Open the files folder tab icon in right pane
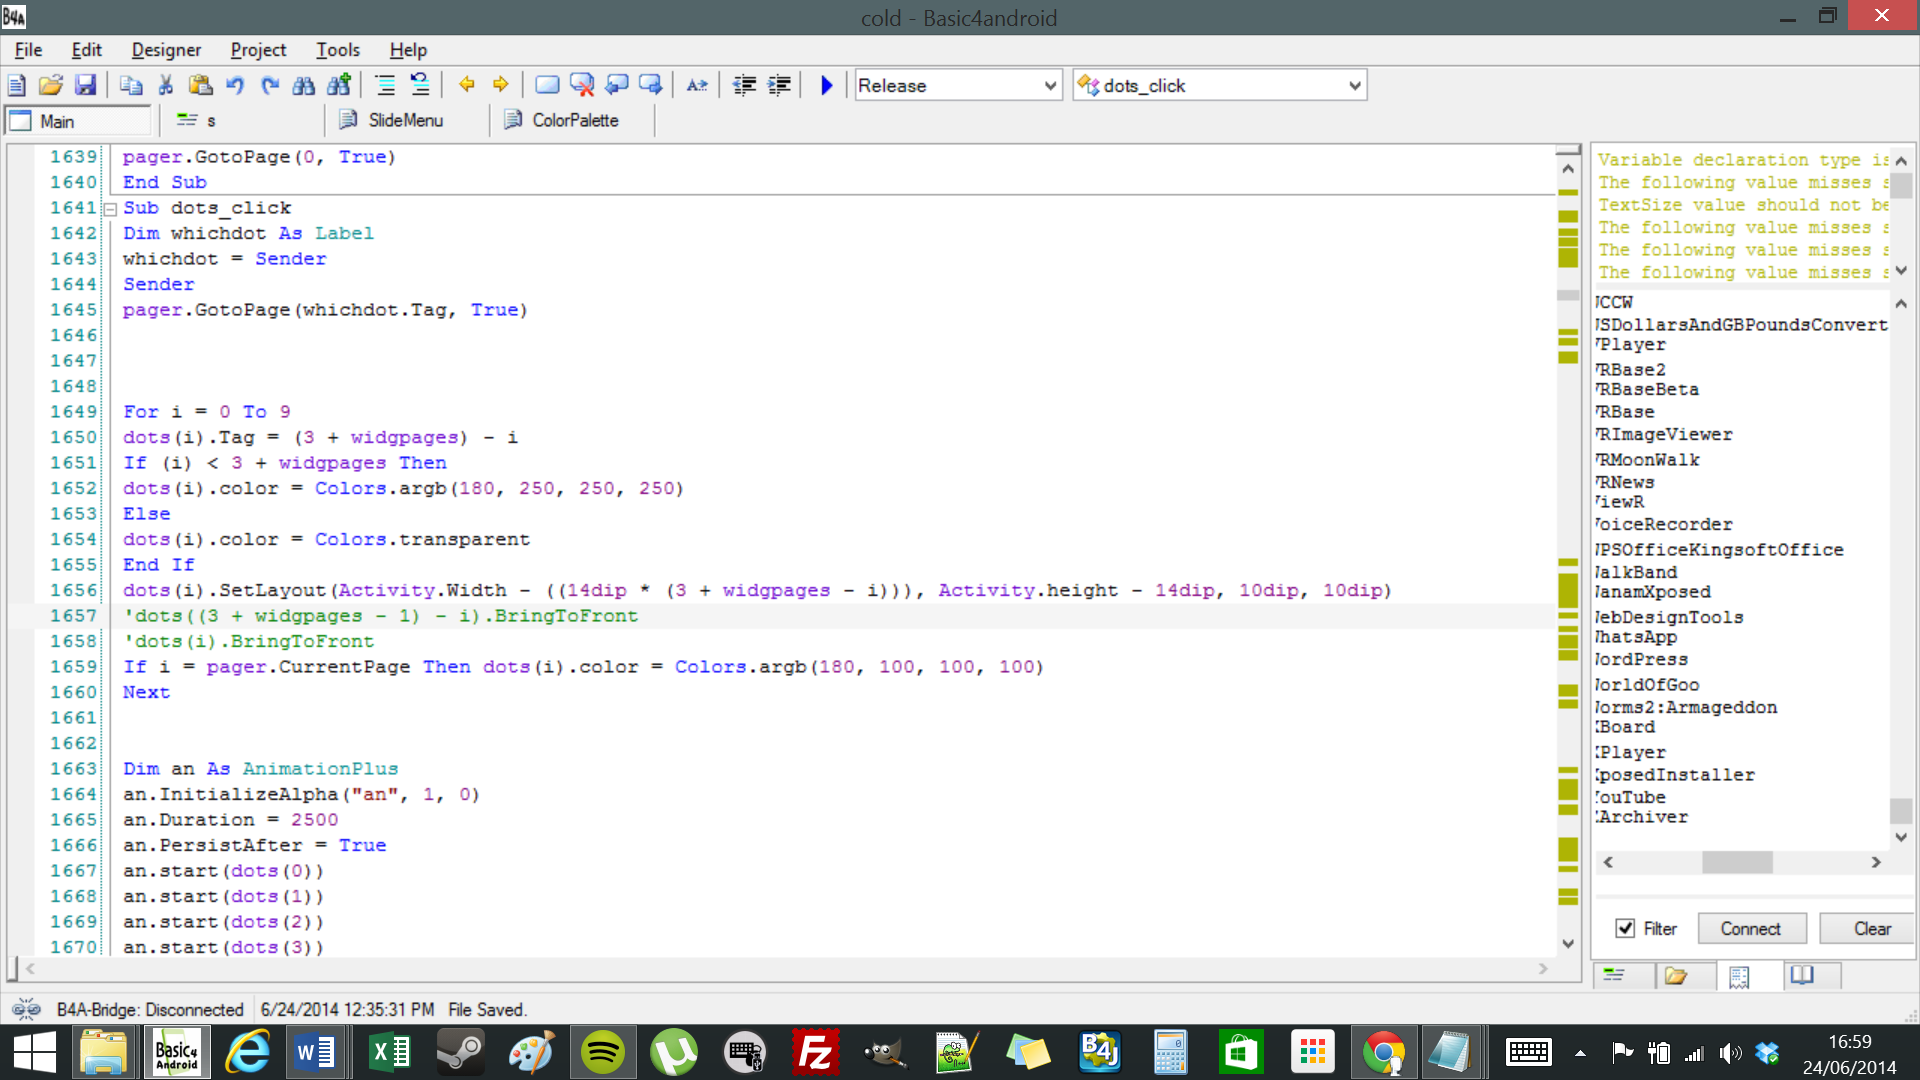The image size is (1920, 1080). 1676,975
